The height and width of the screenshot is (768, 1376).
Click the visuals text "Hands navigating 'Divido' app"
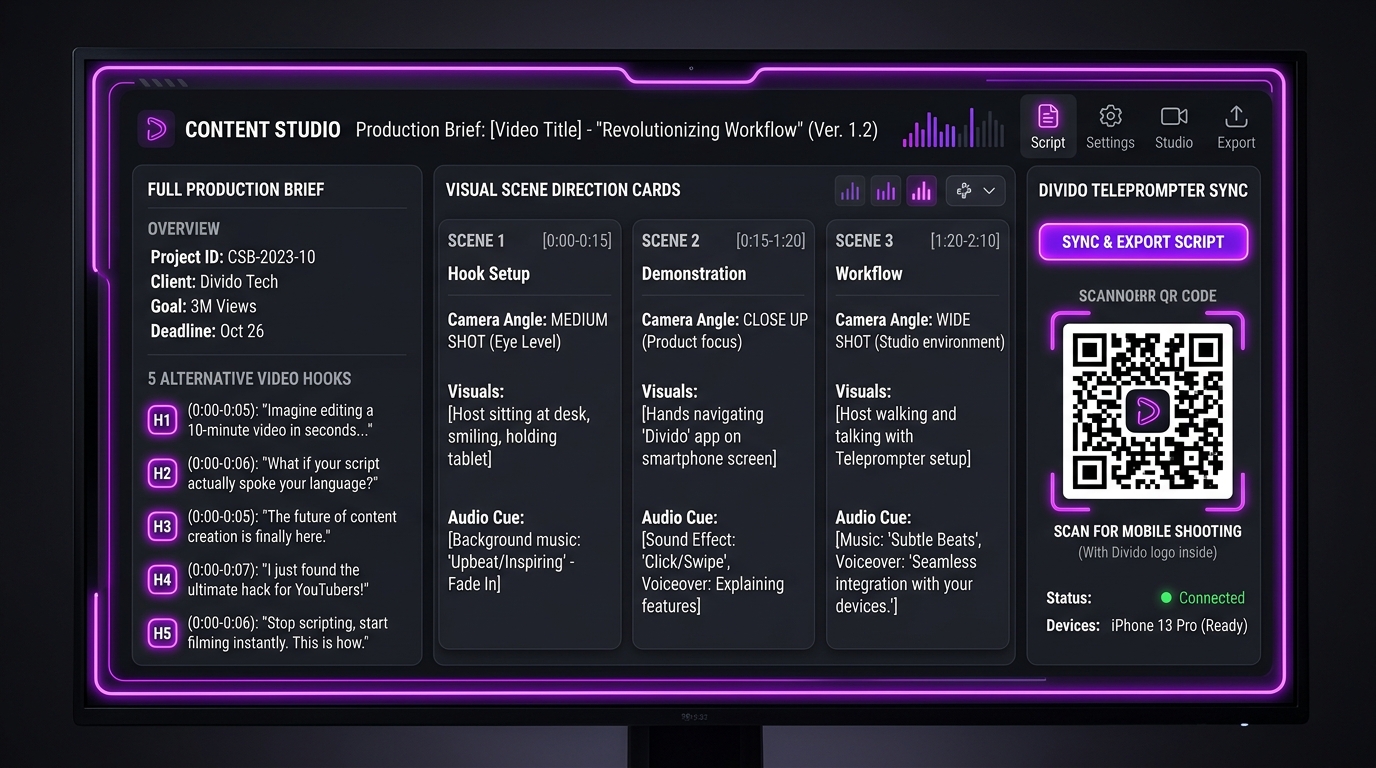tap(709, 436)
